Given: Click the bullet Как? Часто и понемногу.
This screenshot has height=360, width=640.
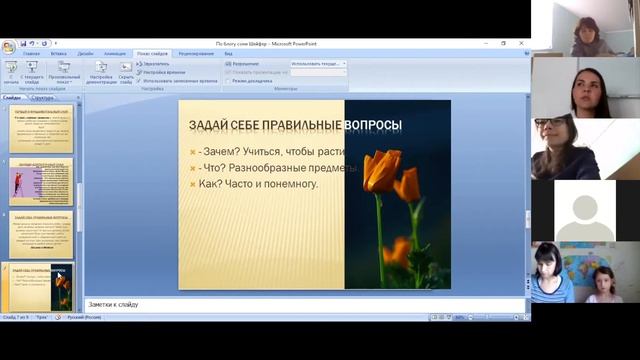Looking at the screenshot, I should point(258,184).
